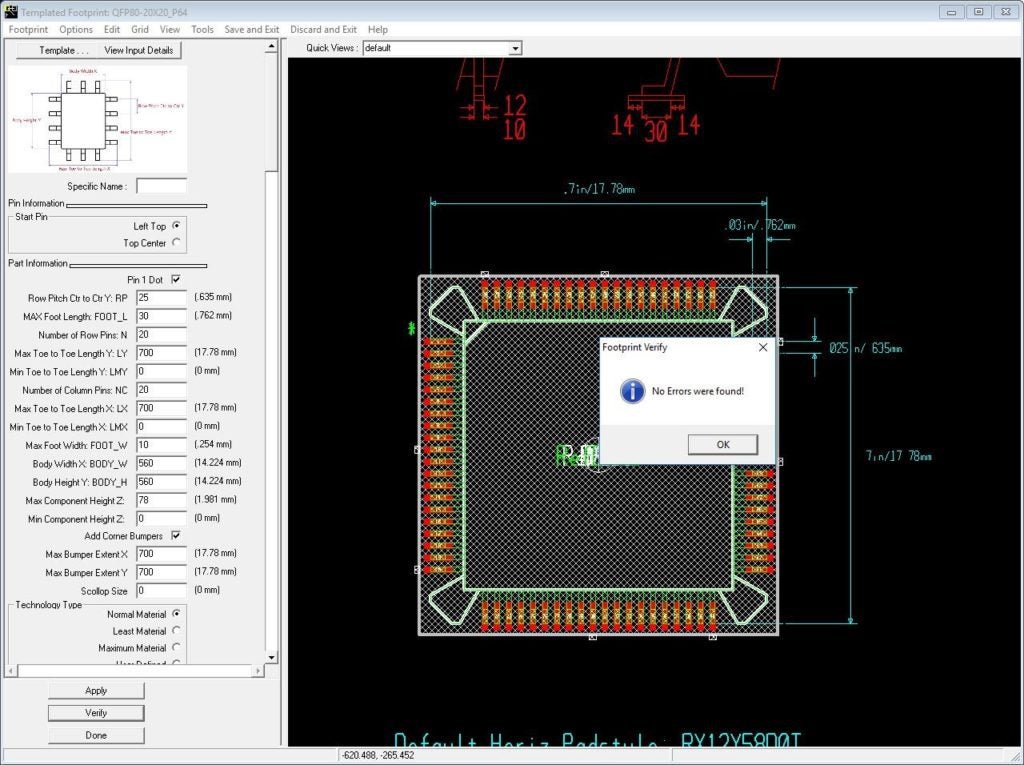Open the Options menu

(76, 29)
